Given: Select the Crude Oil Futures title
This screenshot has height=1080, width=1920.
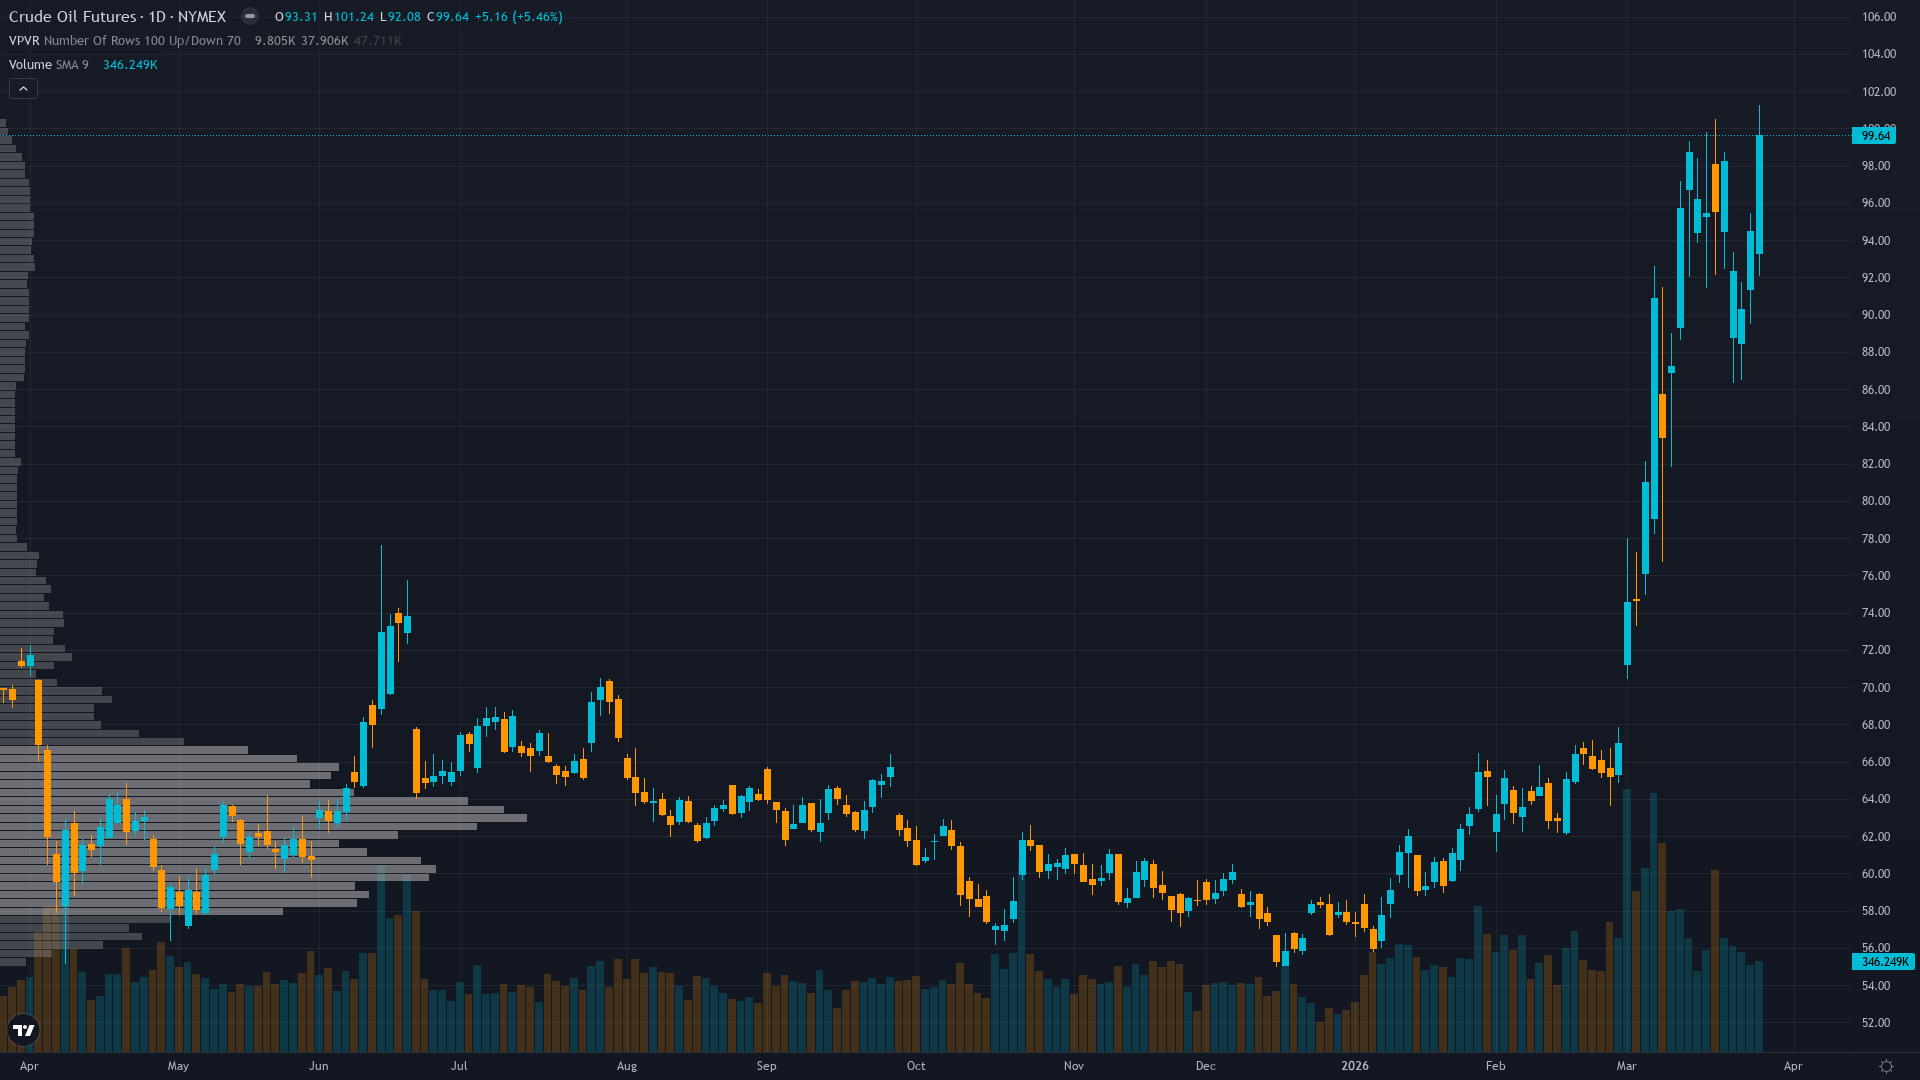Looking at the screenshot, I should pos(72,16).
